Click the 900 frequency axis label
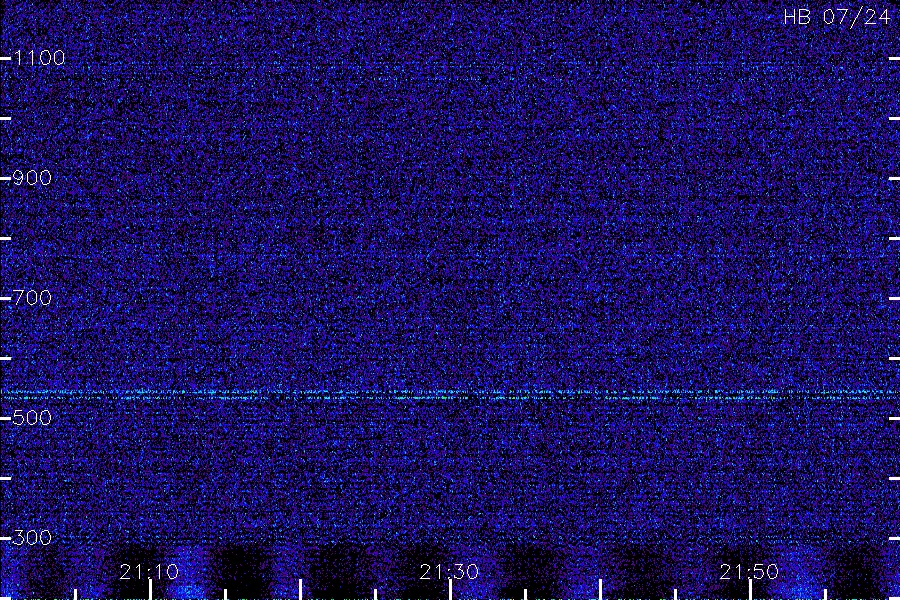 pos(32,178)
